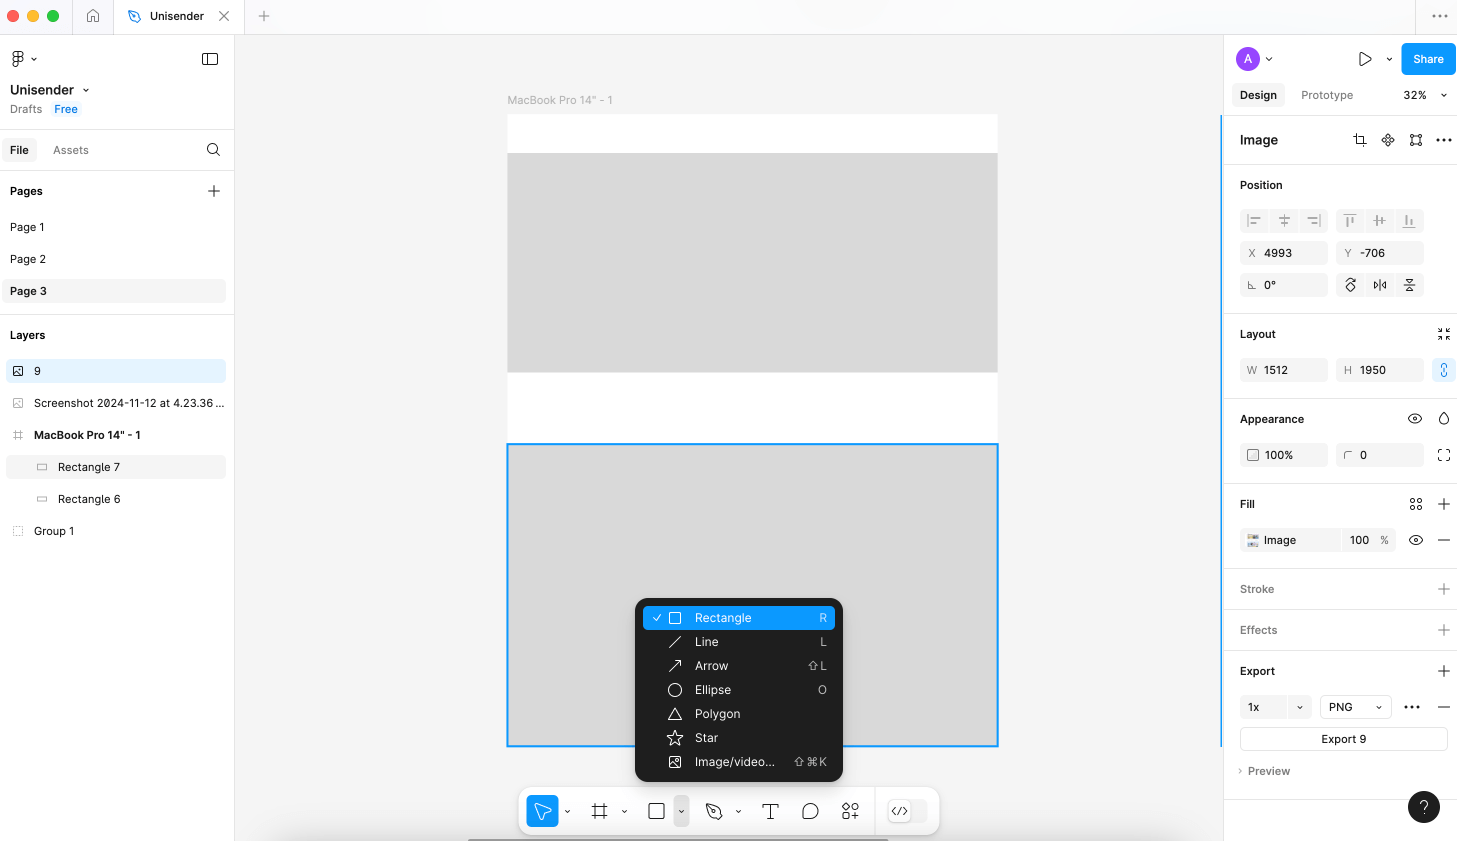This screenshot has height=841, width=1457.
Task: Edit the width field 1512
Action: pyautogui.click(x=1284, y=370)
